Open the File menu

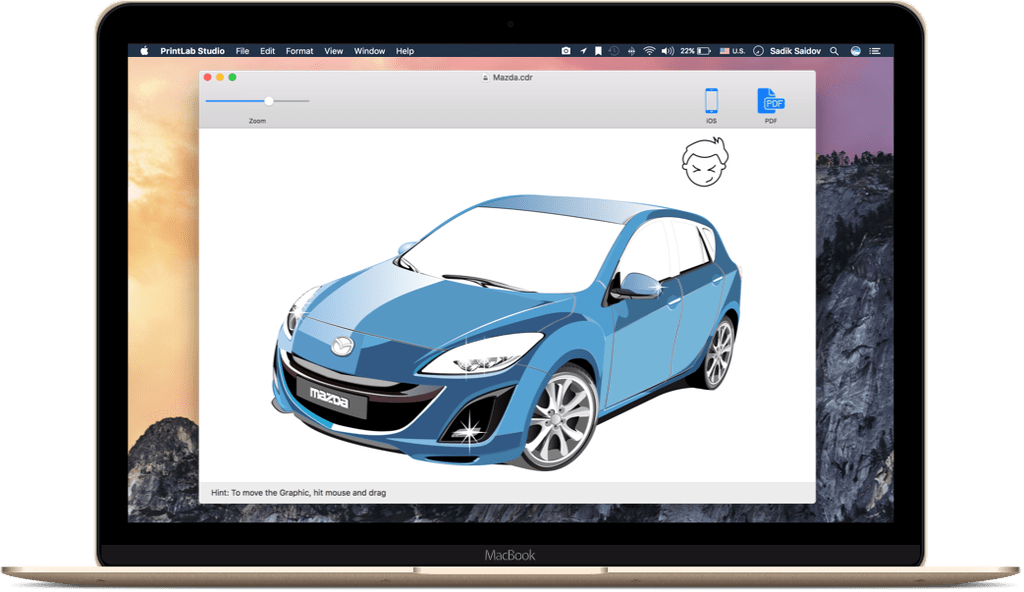click(x=242, y=51)
